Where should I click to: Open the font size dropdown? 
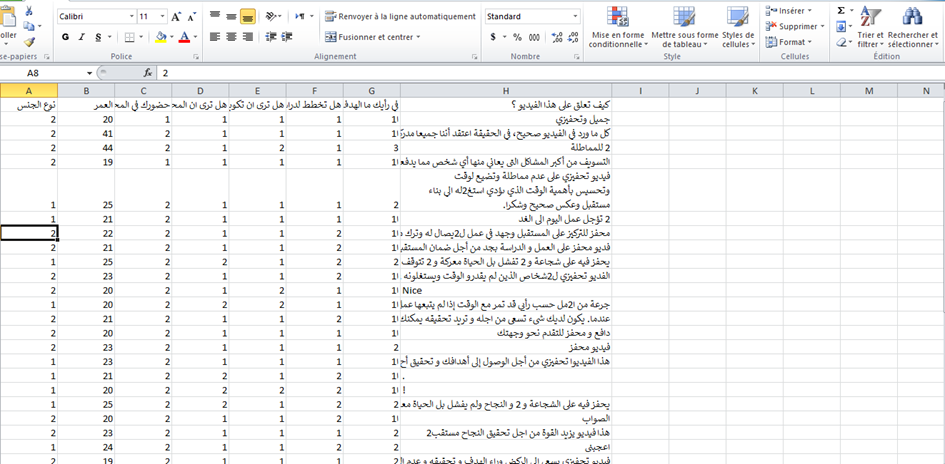click(160, 17)
